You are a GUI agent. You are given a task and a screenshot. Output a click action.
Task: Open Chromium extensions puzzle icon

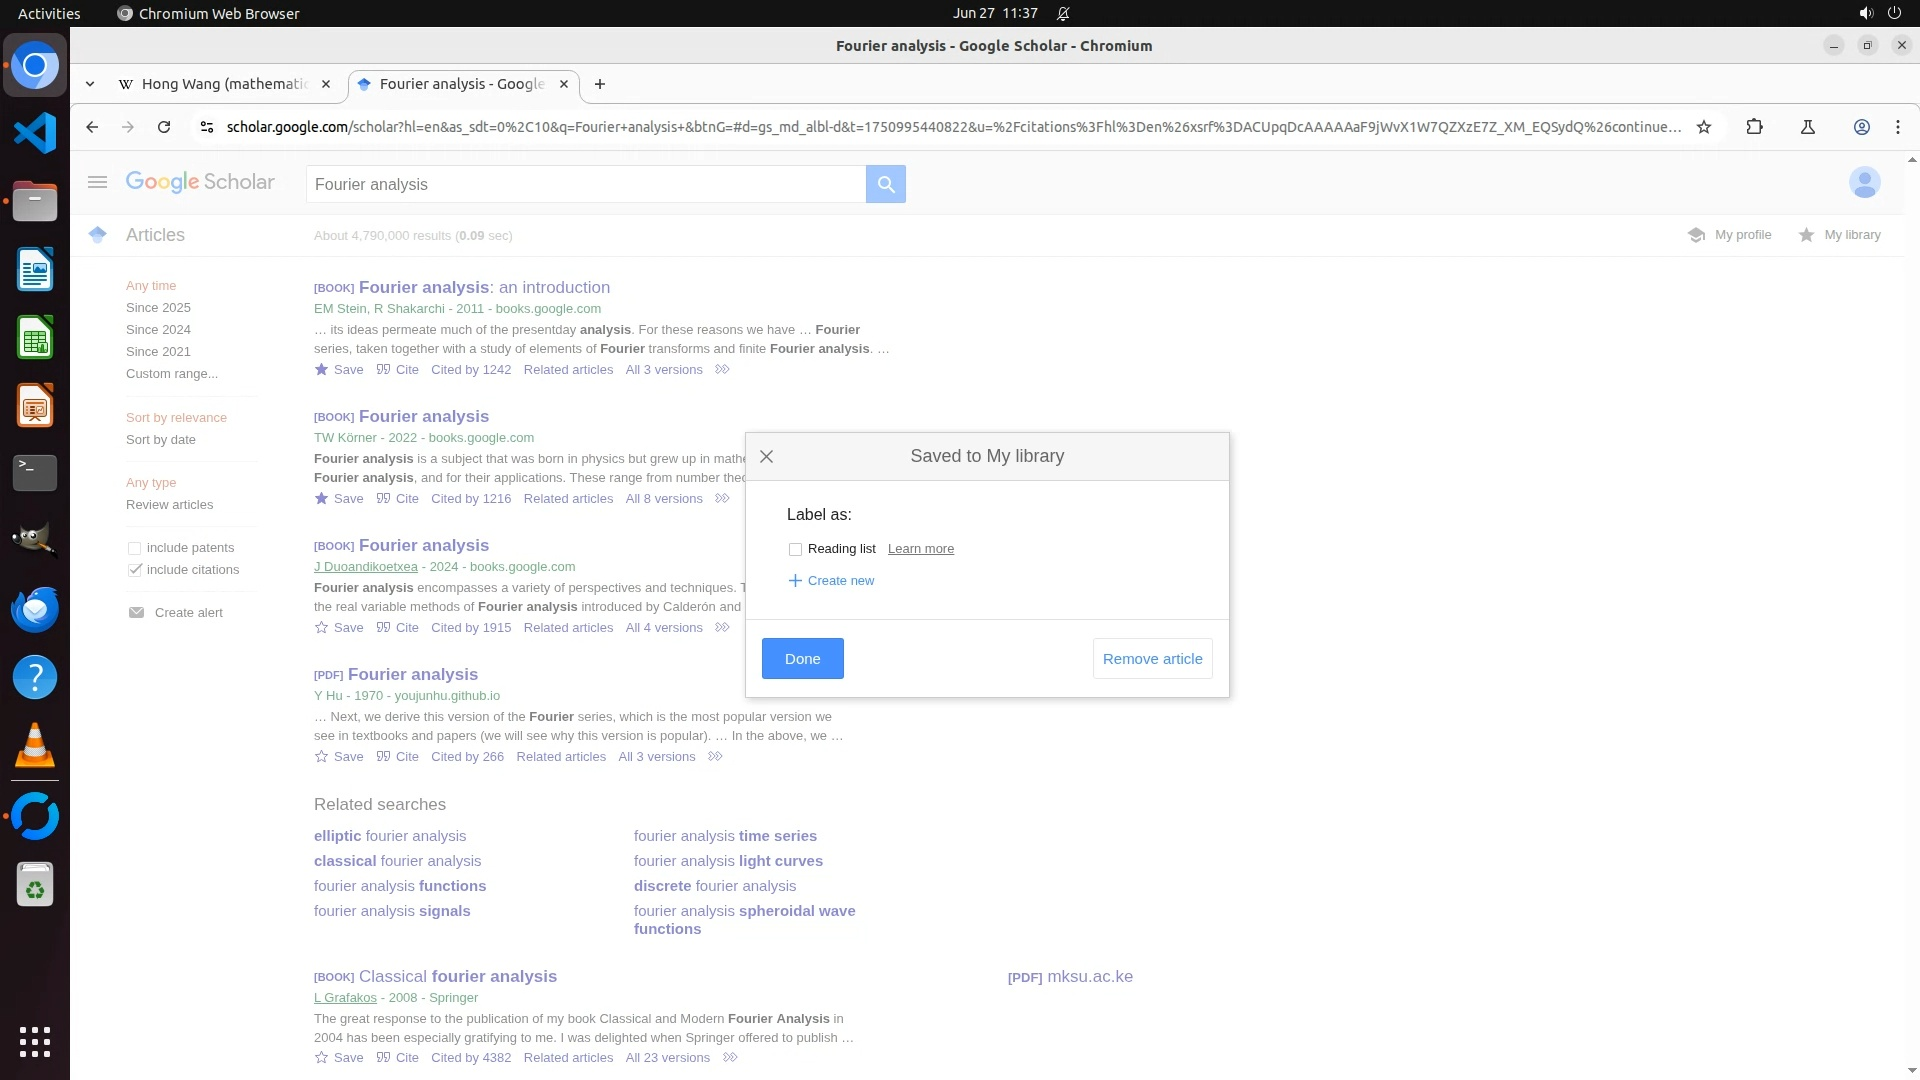pyautogui.click(x=1754, y=127)
